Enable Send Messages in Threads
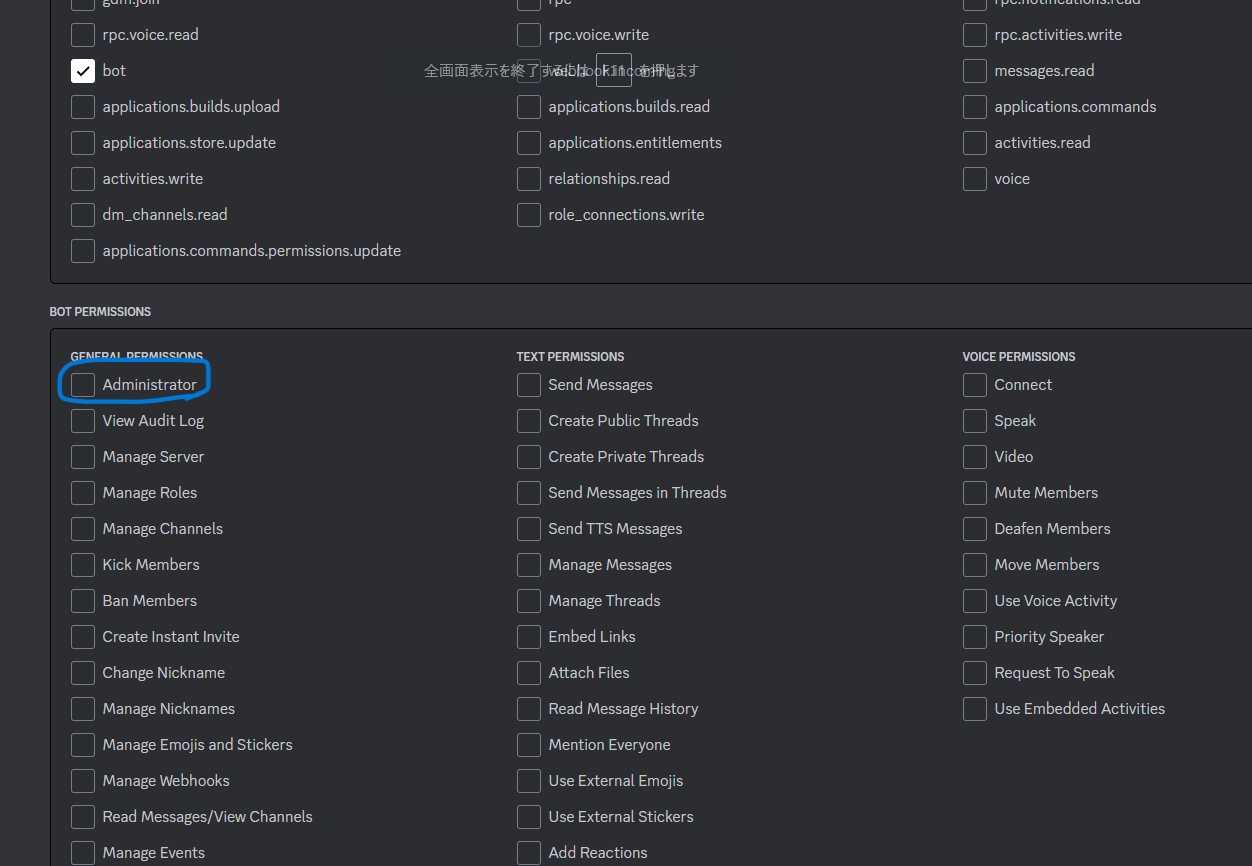 529,493
